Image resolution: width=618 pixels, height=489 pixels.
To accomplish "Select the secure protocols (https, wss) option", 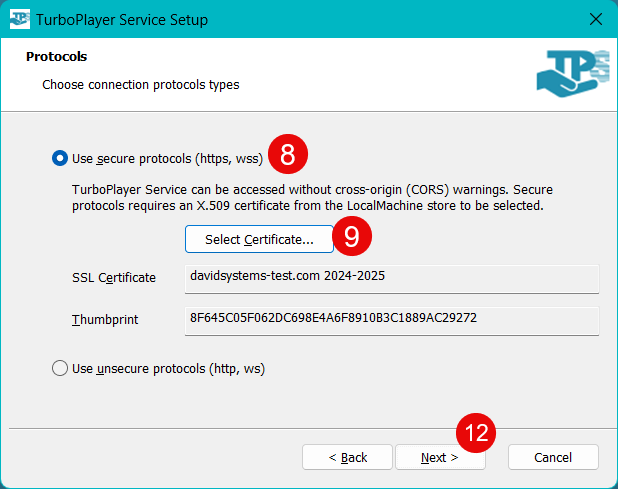I will 60,158.
